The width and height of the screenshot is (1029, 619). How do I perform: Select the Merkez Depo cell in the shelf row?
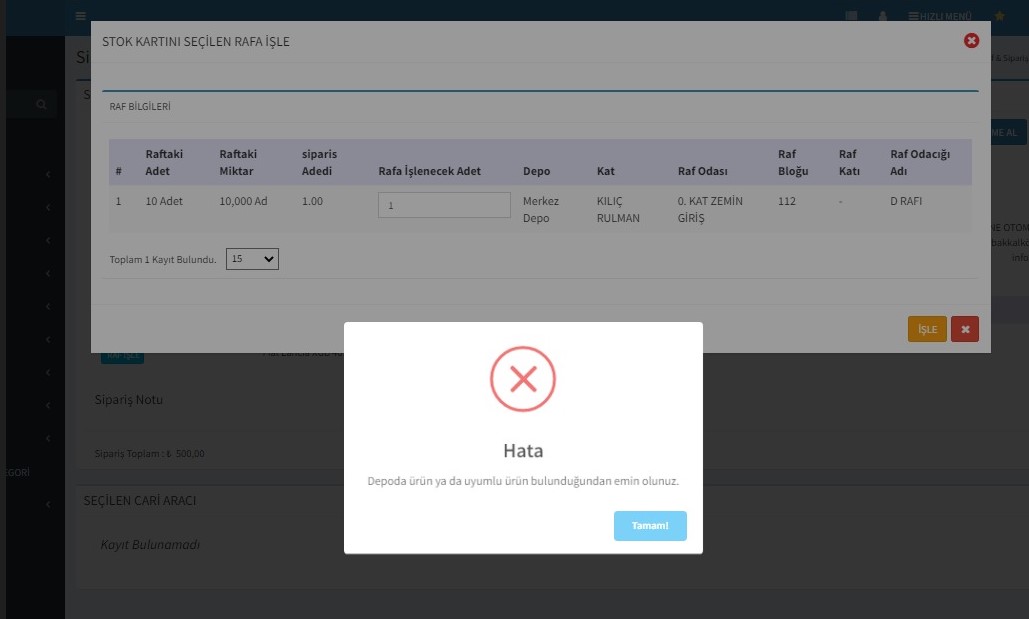[541, 209]
